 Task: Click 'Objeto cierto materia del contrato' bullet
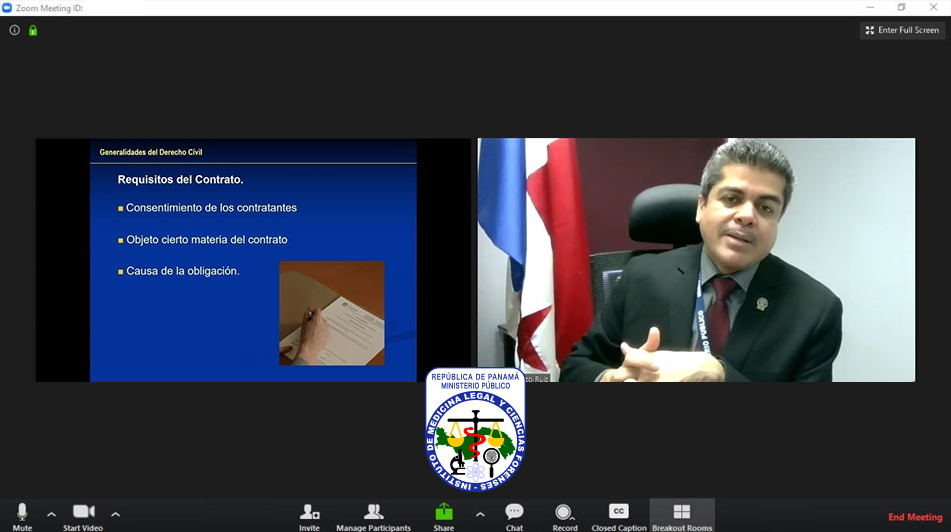pos(207,240)
